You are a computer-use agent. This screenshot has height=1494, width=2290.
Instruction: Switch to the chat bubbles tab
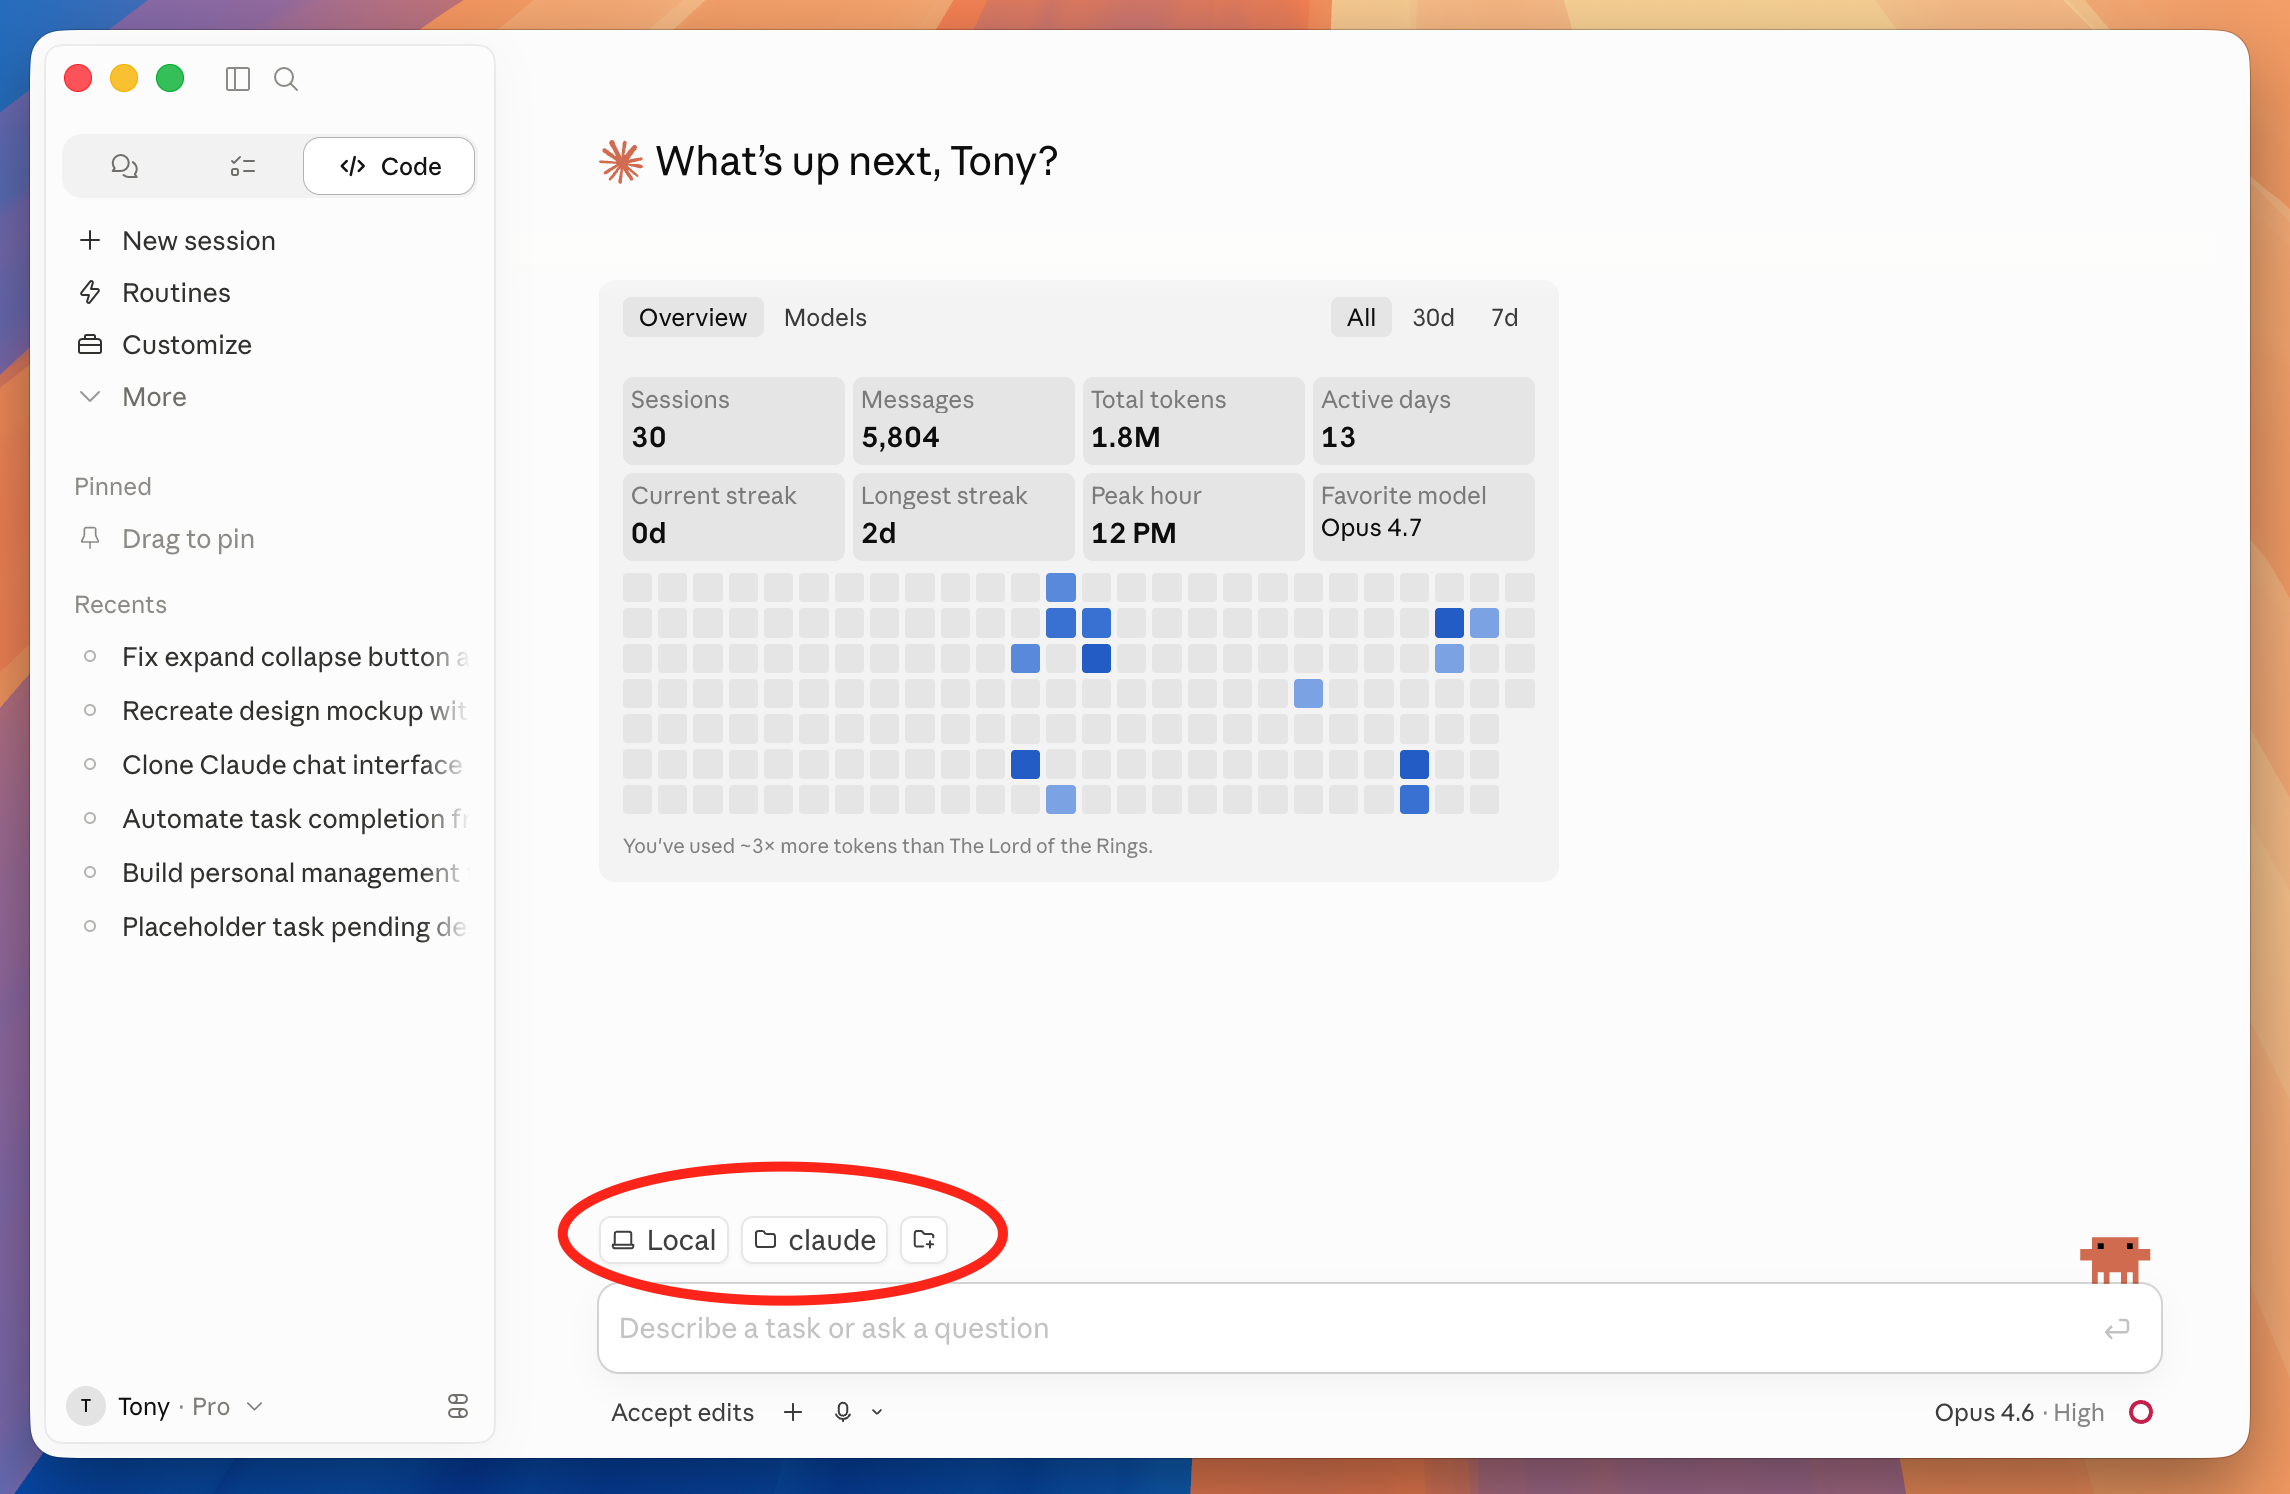pyautogui.click(x=125, y=166)
